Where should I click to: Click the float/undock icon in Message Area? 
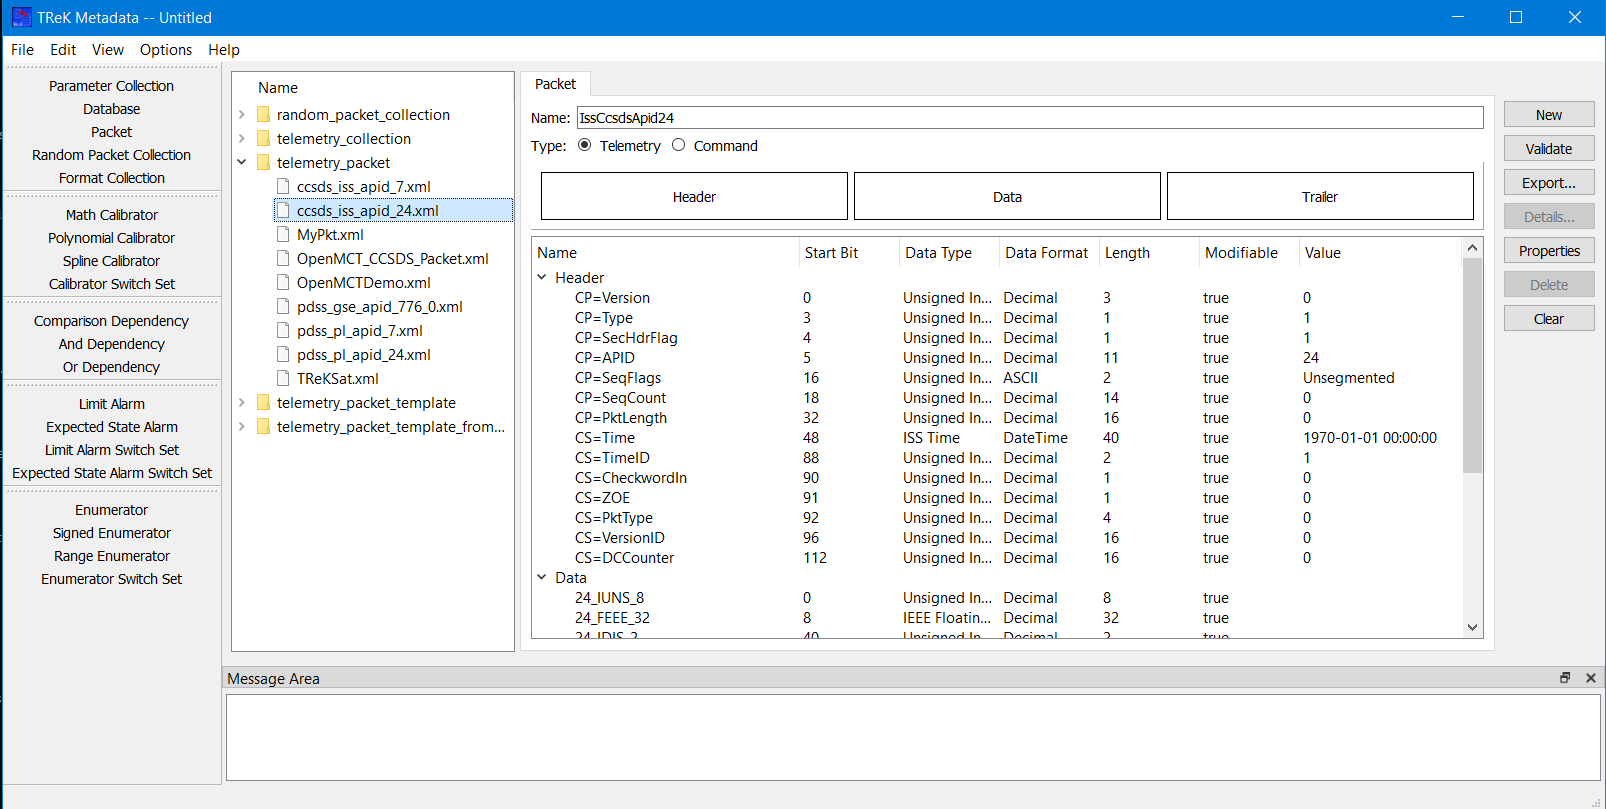(1565, 678)
